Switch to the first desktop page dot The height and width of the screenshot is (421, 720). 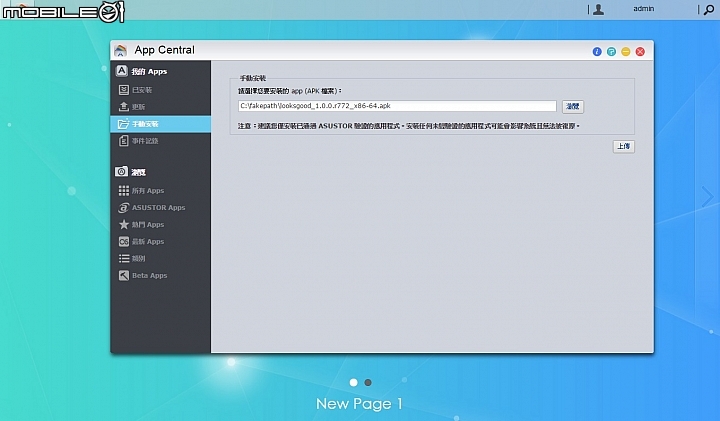(x=353, y=382)
